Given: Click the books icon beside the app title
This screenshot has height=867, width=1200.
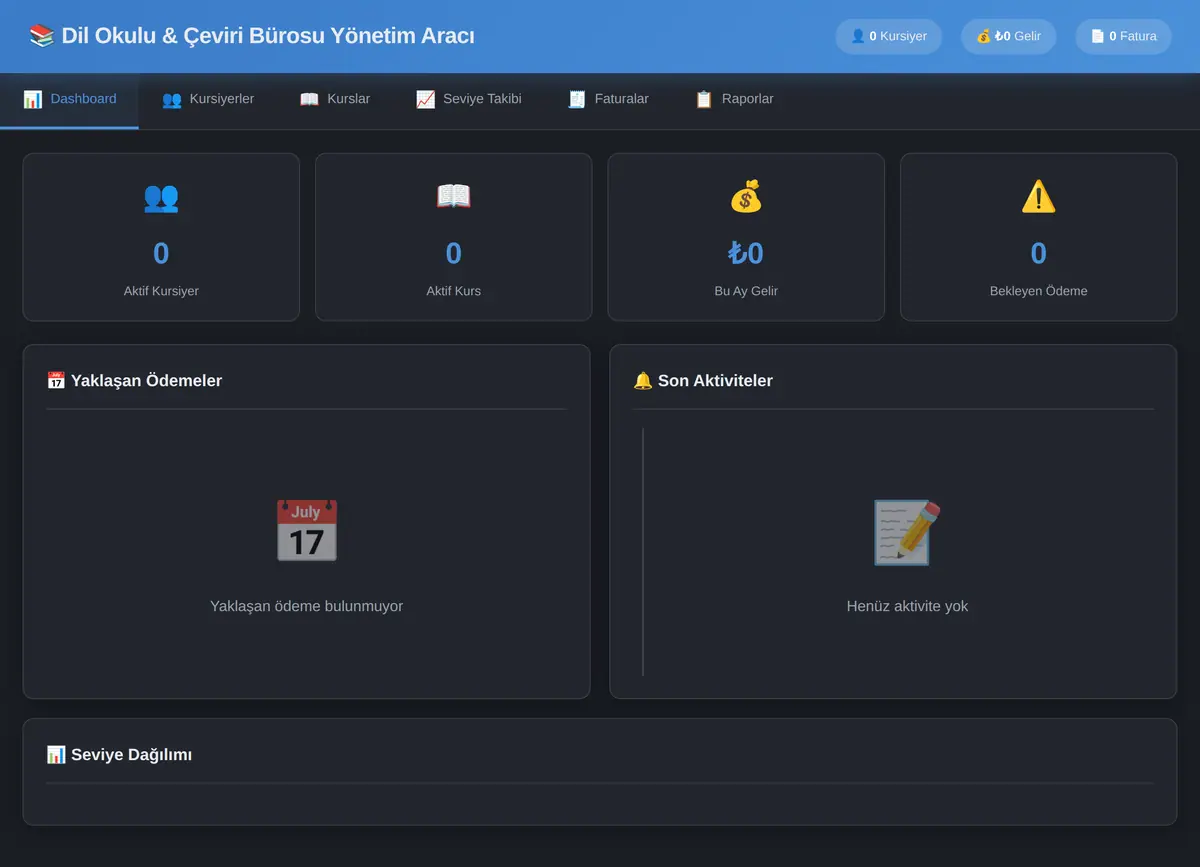Looking at the screenshot, I should coord(42,36).
